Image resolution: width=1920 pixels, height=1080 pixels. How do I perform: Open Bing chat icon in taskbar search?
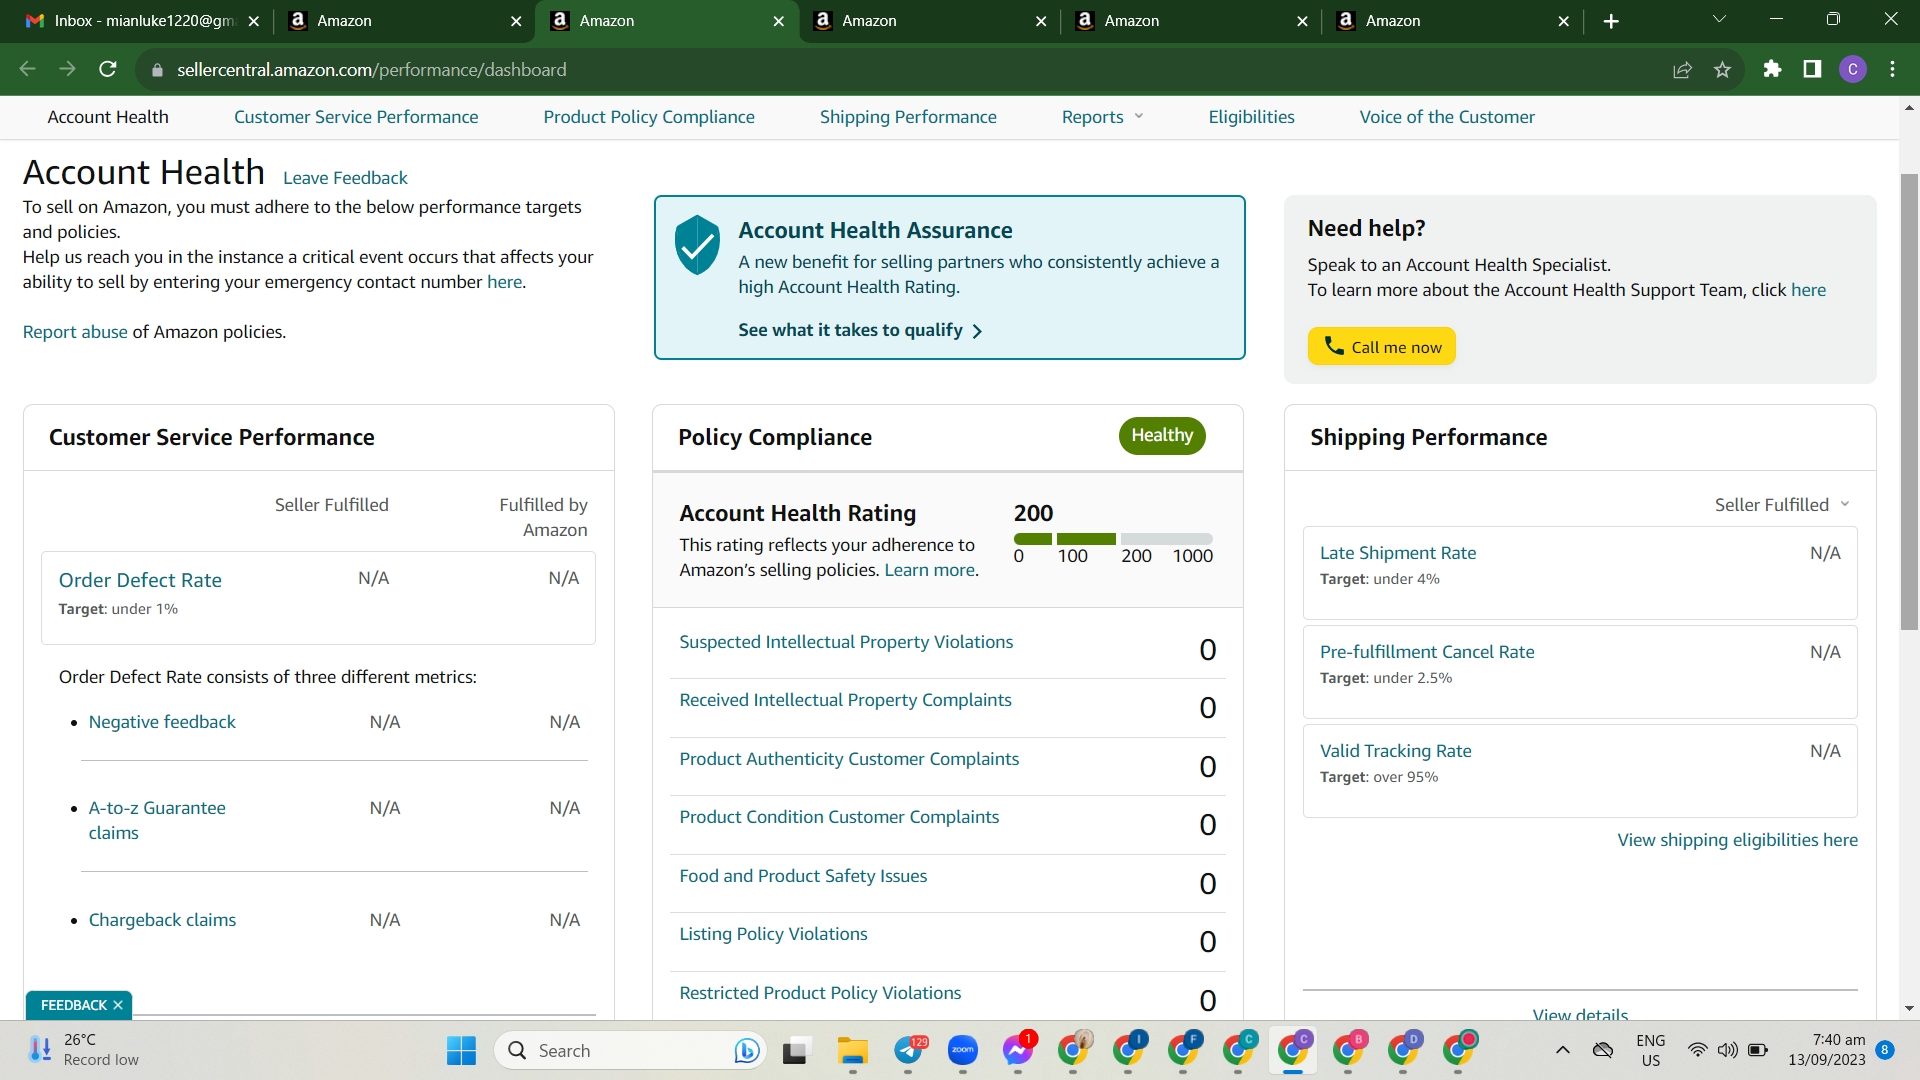pyautogui.click(x=746, y=1050)
